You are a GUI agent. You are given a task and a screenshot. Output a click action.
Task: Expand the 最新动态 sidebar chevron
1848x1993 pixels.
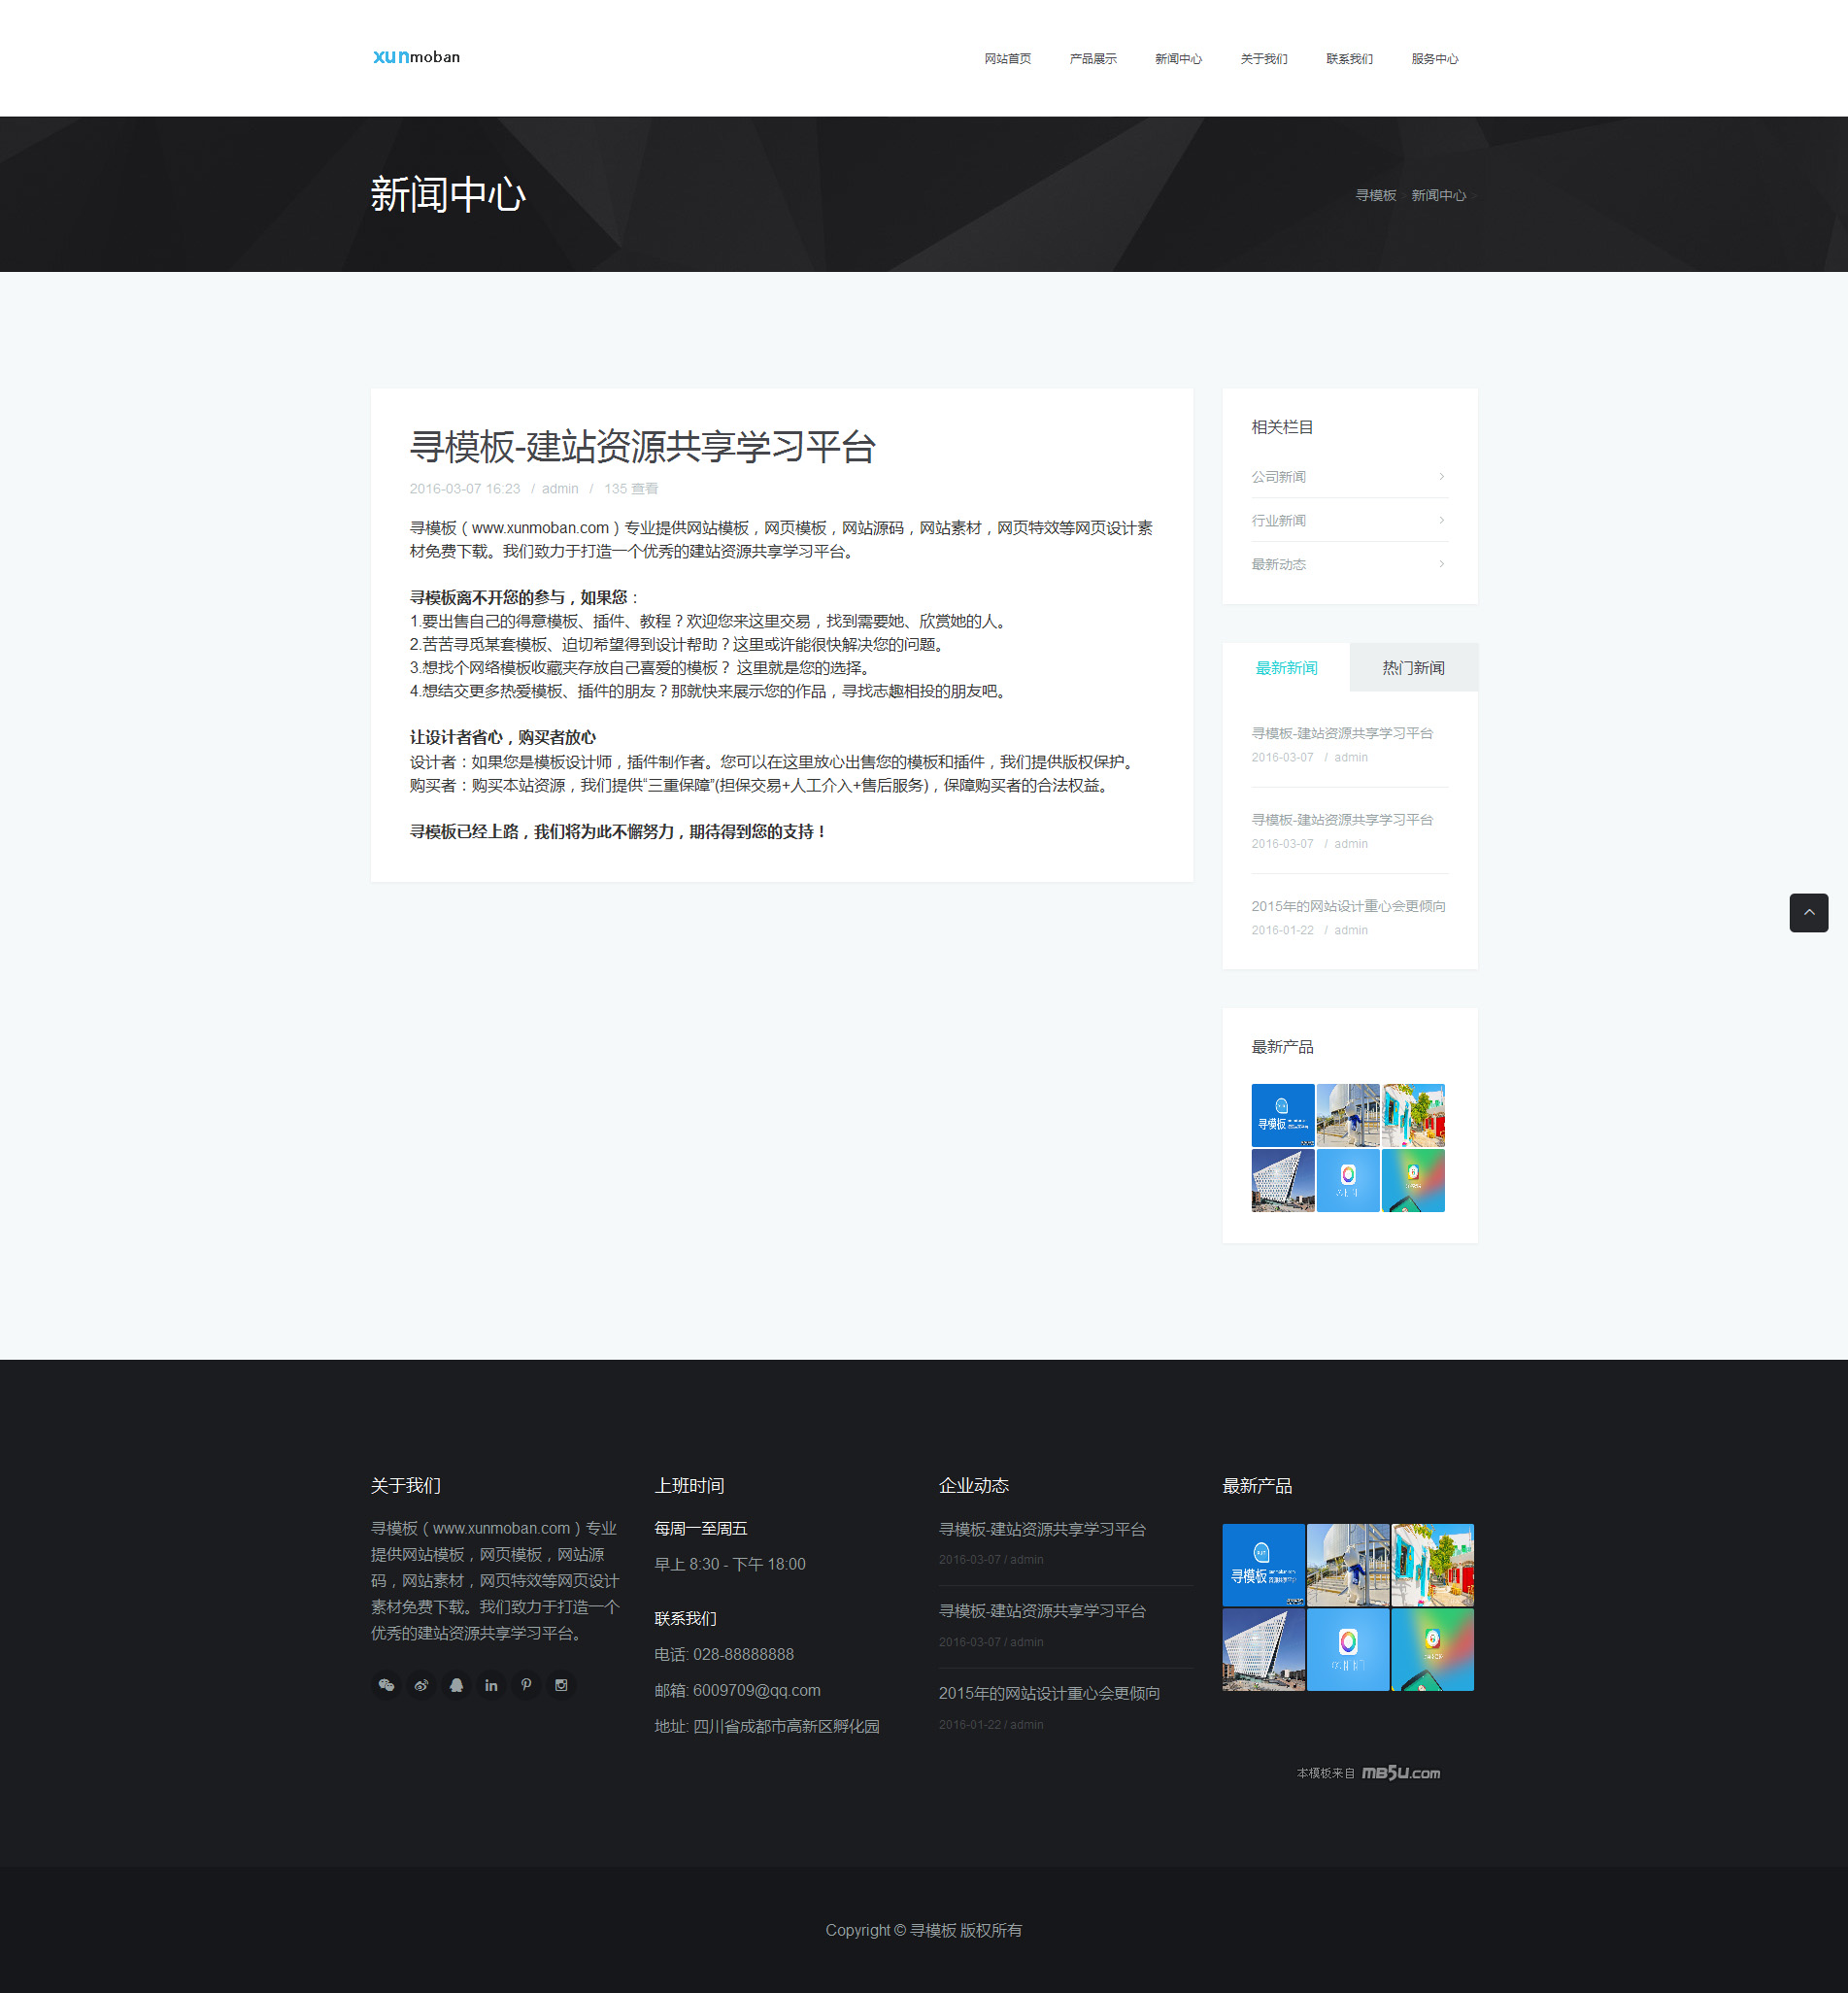tap(1441, 564)
